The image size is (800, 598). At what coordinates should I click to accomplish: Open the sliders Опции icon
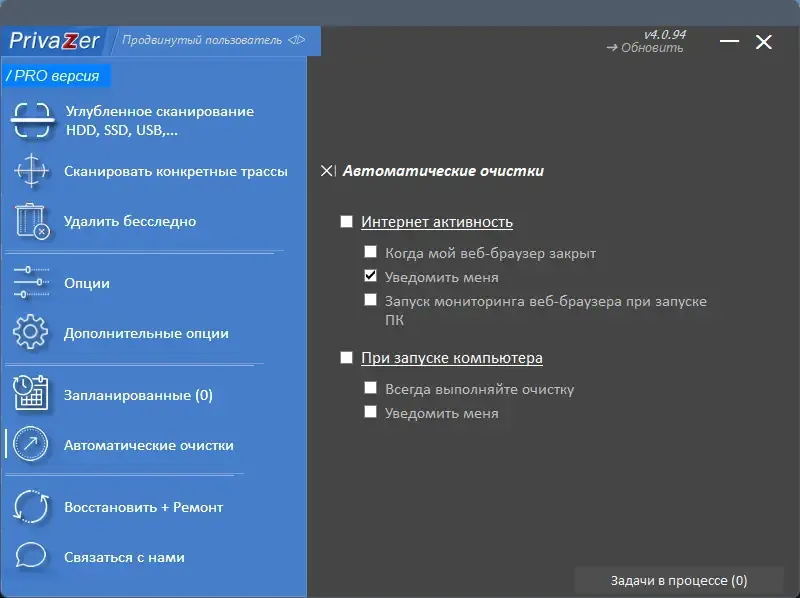32,283
